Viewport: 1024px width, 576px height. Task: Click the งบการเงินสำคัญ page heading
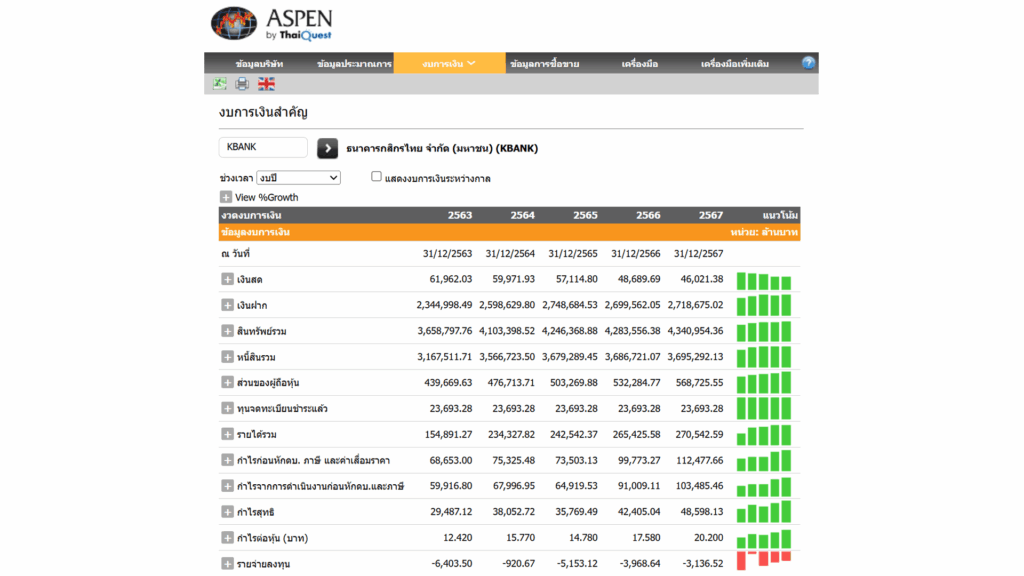tap(263, 112)
